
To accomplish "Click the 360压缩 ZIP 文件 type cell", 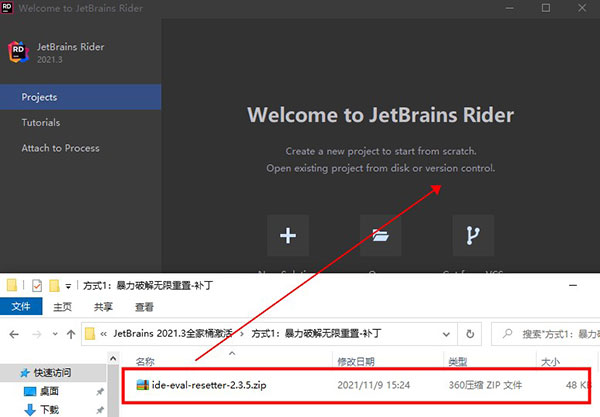I will coord(485,385).
